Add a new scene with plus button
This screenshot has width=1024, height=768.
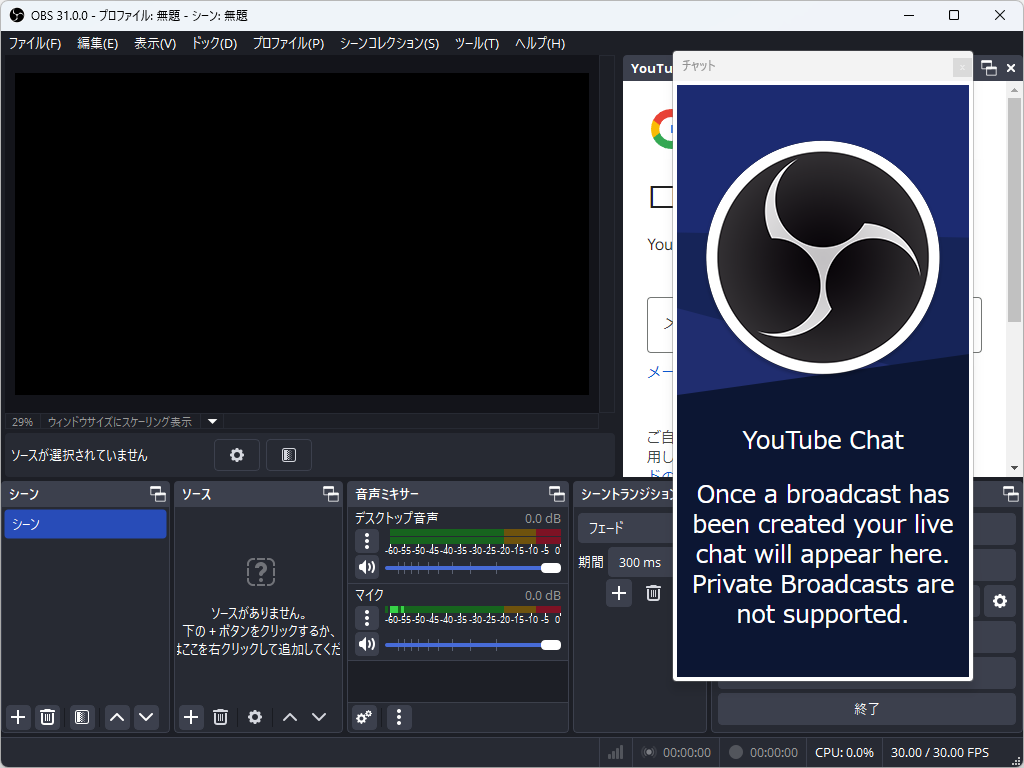[x=18, y=717]
